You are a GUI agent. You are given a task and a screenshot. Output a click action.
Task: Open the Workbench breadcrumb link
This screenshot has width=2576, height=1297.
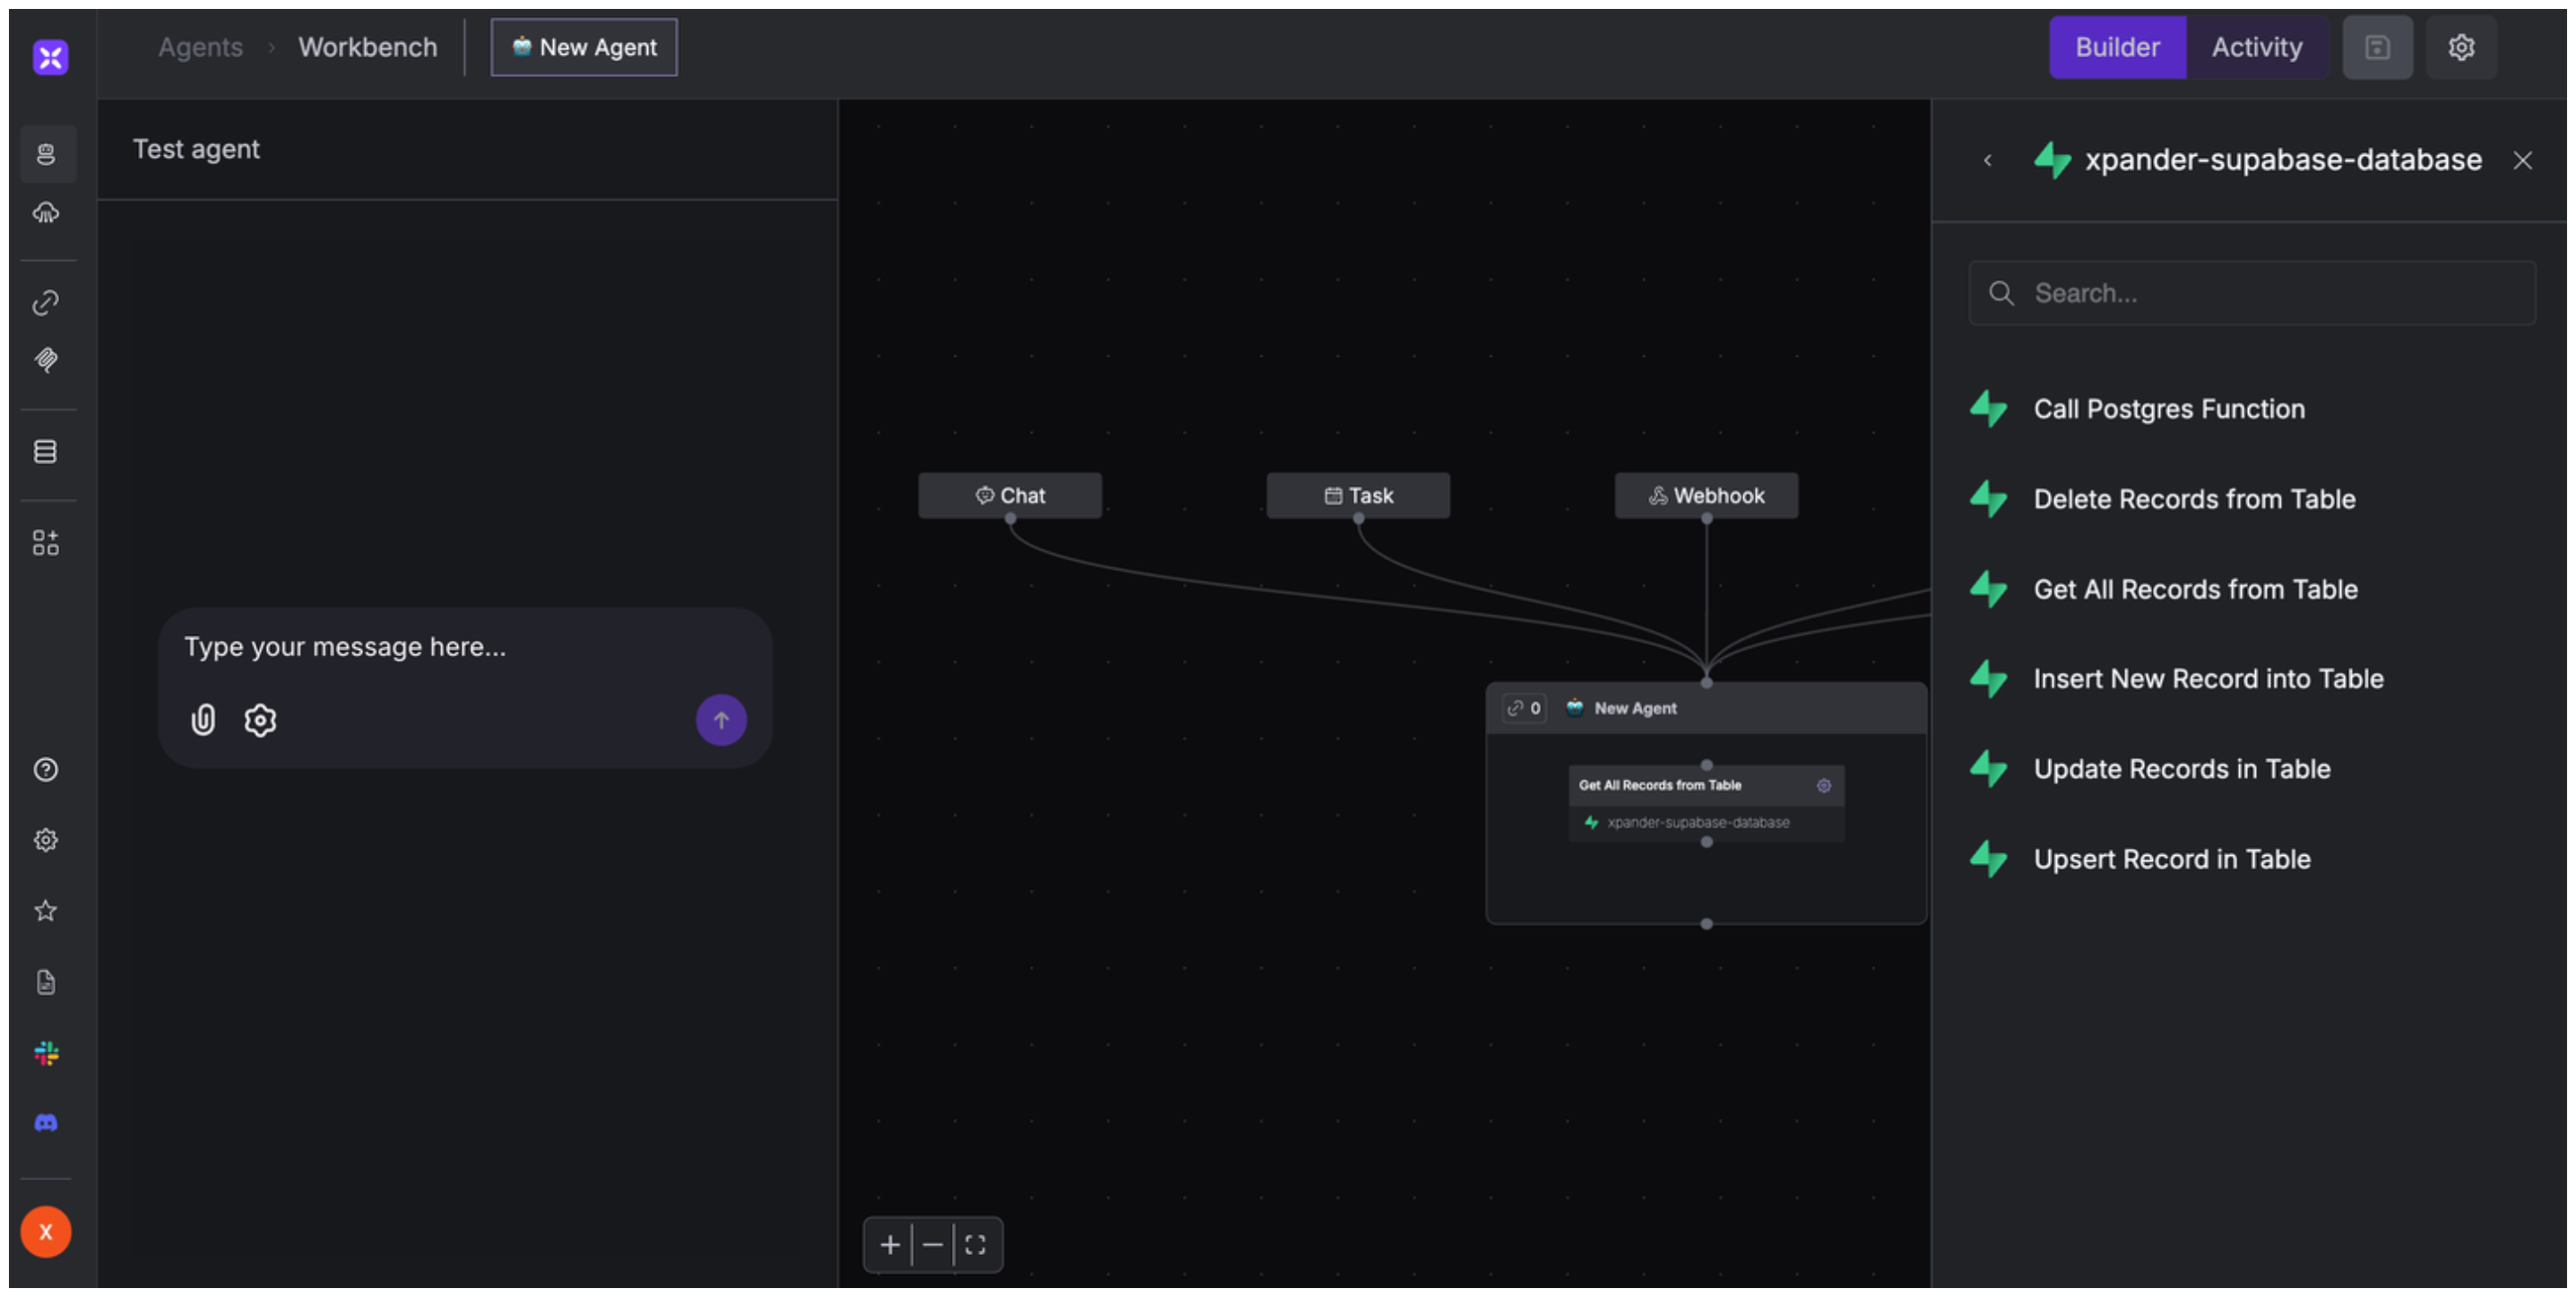pos(367,47)
